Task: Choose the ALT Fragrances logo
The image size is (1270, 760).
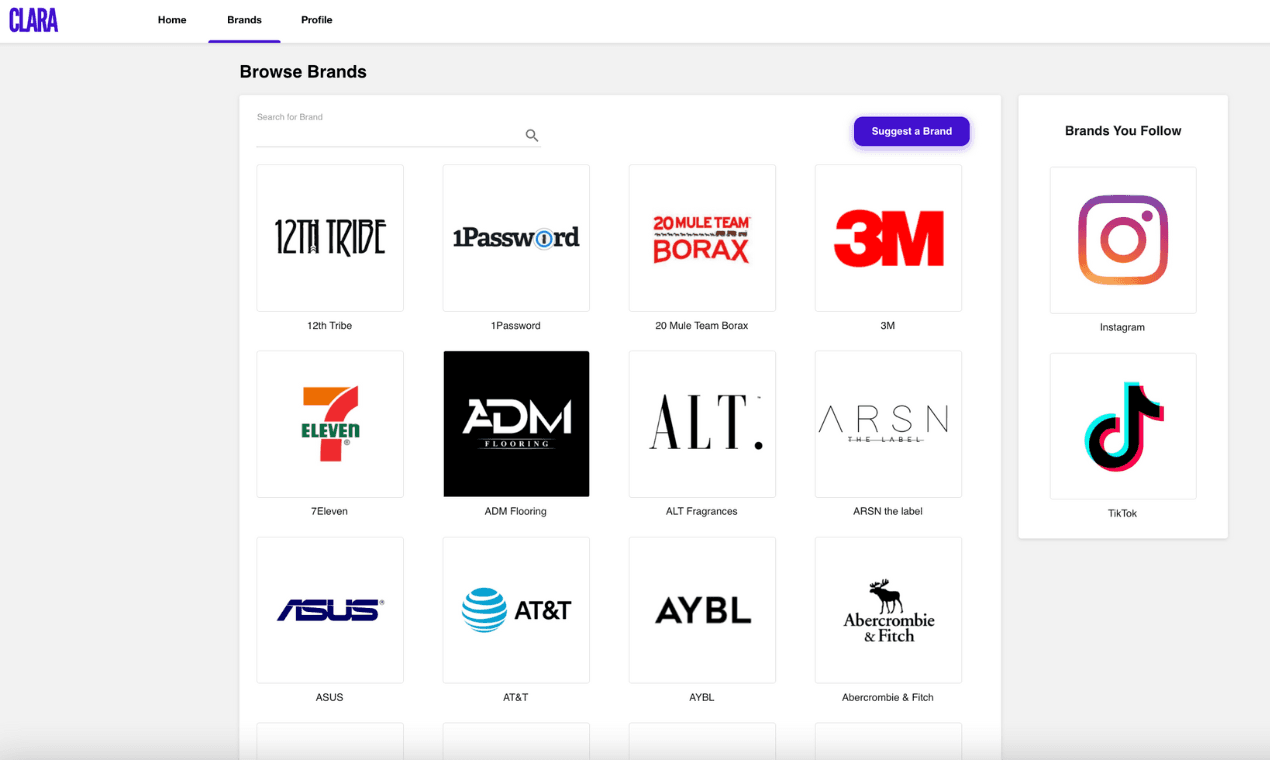Action: [702, 424]
